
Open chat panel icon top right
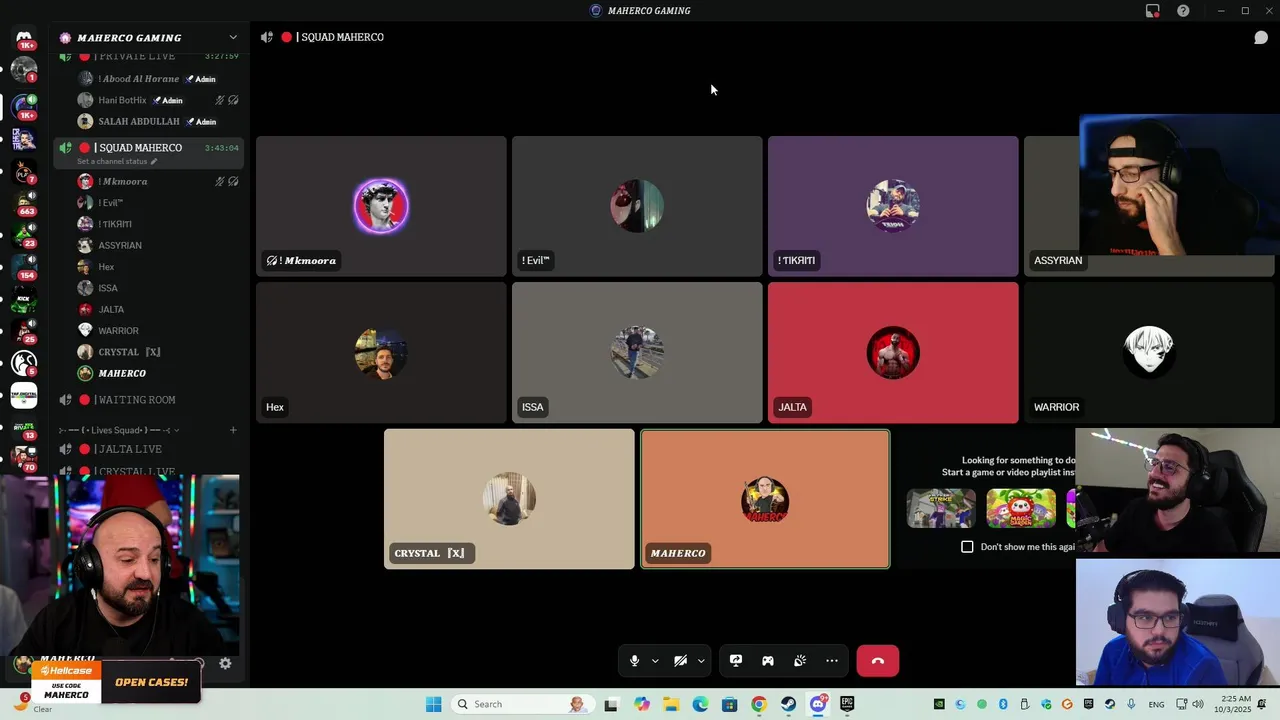point(1261,38)
